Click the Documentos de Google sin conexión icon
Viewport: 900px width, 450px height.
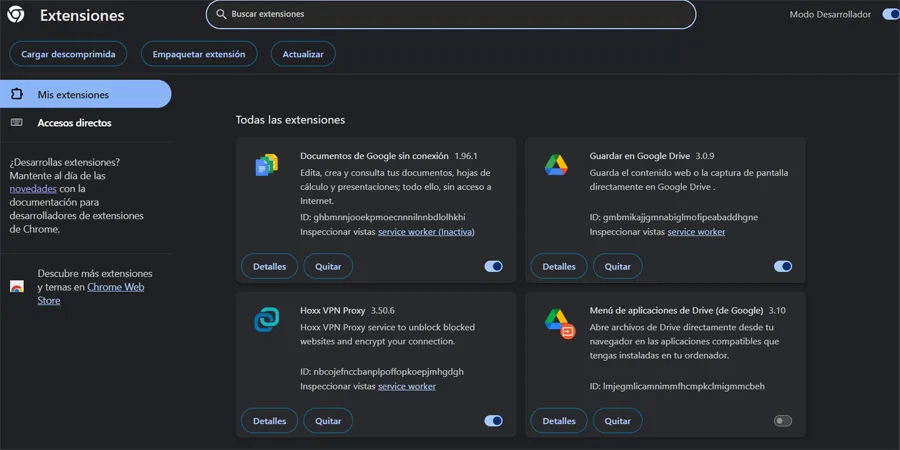pyautogui.click(x=266, y=165)
